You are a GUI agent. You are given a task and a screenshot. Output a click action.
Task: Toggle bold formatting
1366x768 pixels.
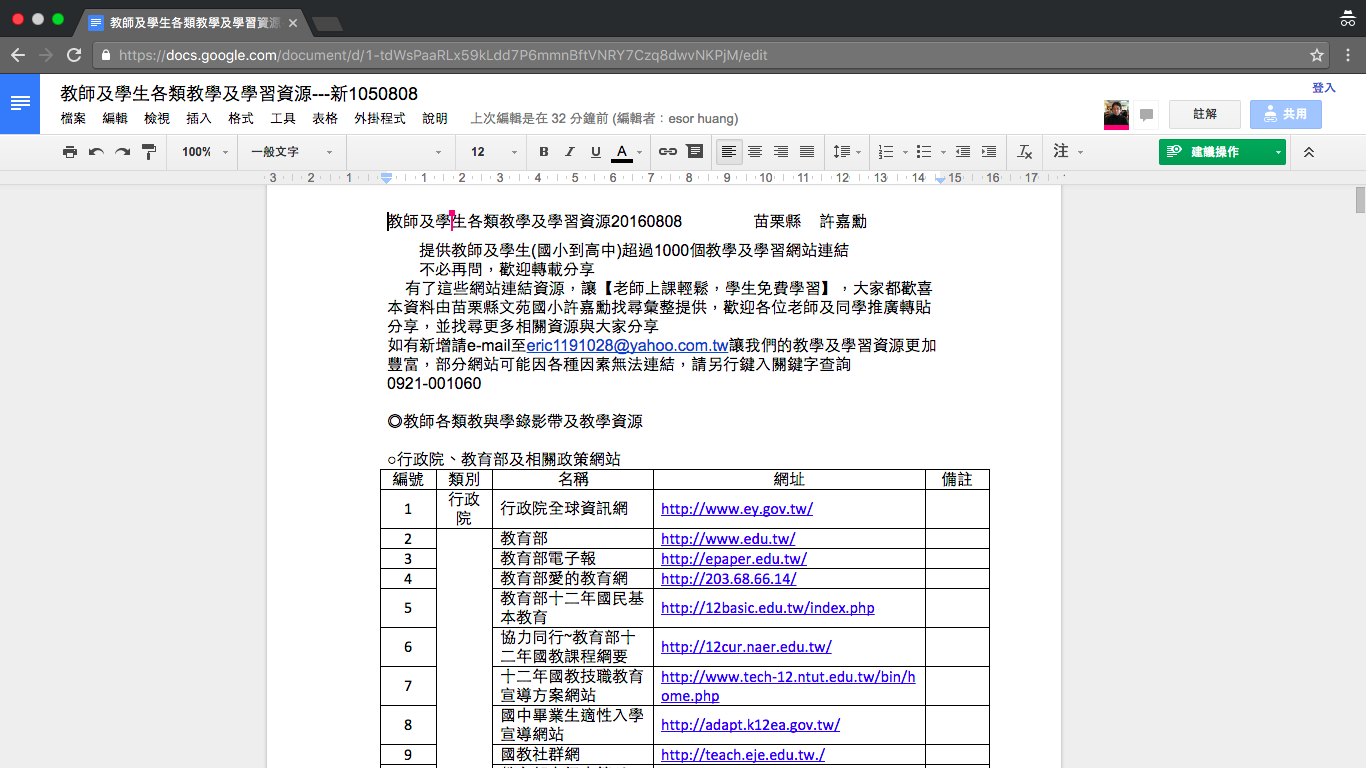point(544,152)
